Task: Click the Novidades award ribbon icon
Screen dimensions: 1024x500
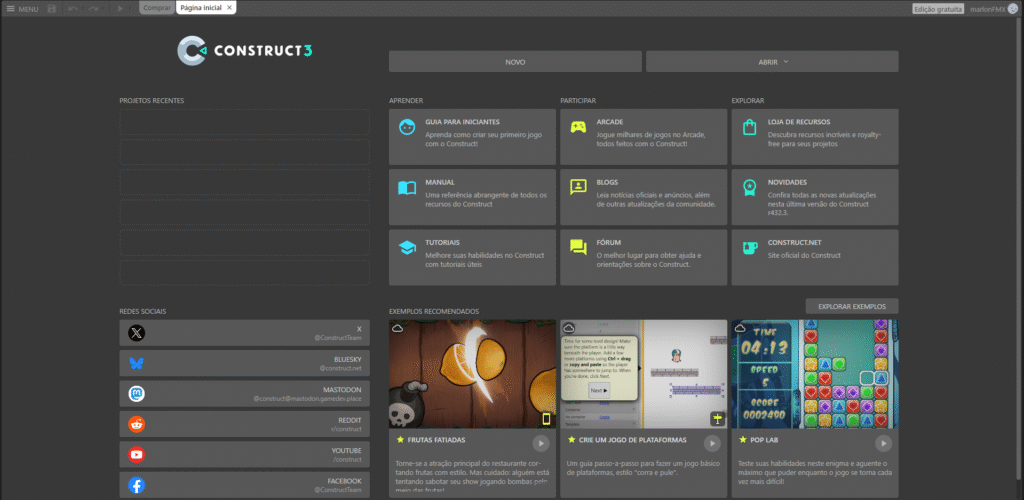Action: pyautogui.click(x=750, y=188)
